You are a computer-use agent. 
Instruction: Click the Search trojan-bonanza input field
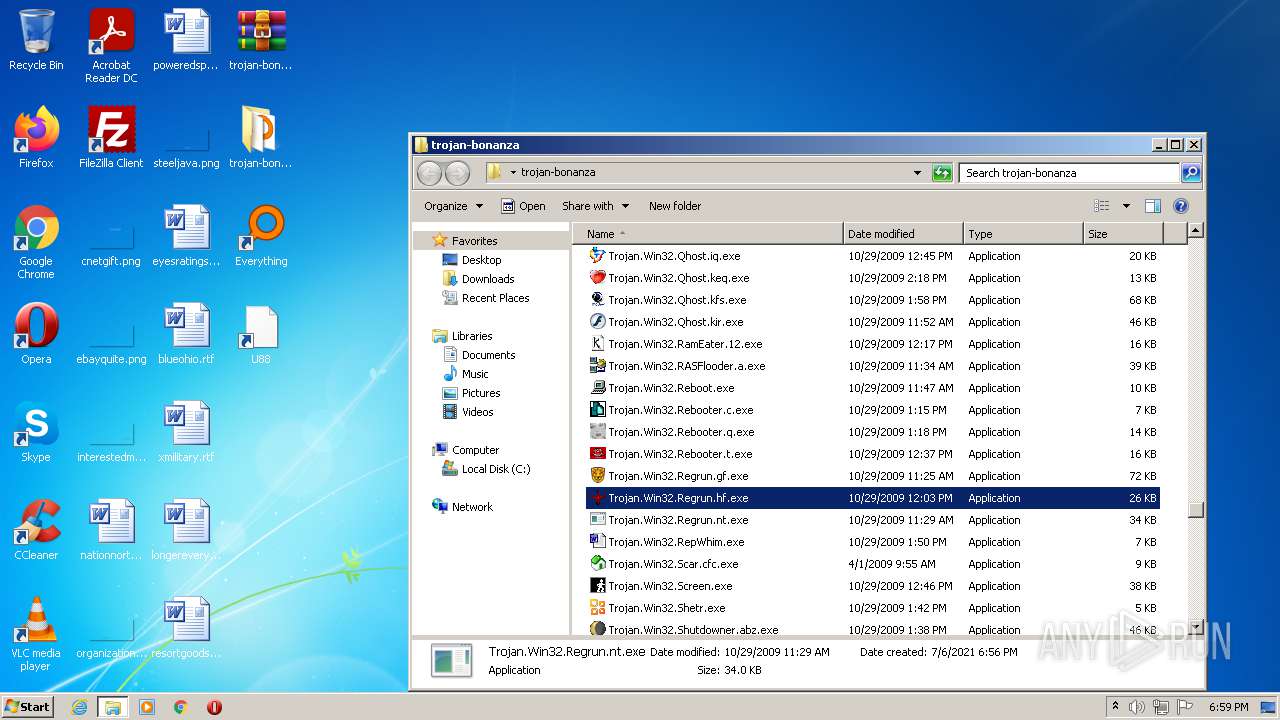(x=1069, y=173)
